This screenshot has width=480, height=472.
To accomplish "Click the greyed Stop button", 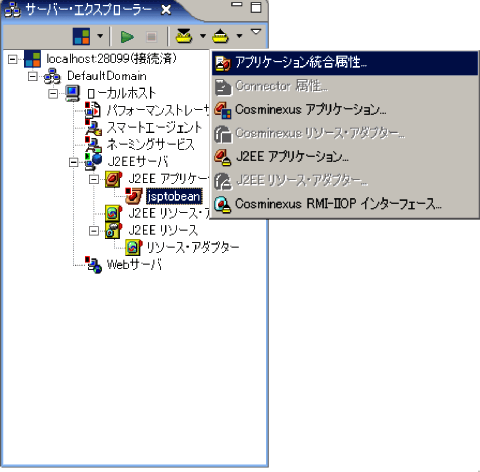I will tap(152, 36).
